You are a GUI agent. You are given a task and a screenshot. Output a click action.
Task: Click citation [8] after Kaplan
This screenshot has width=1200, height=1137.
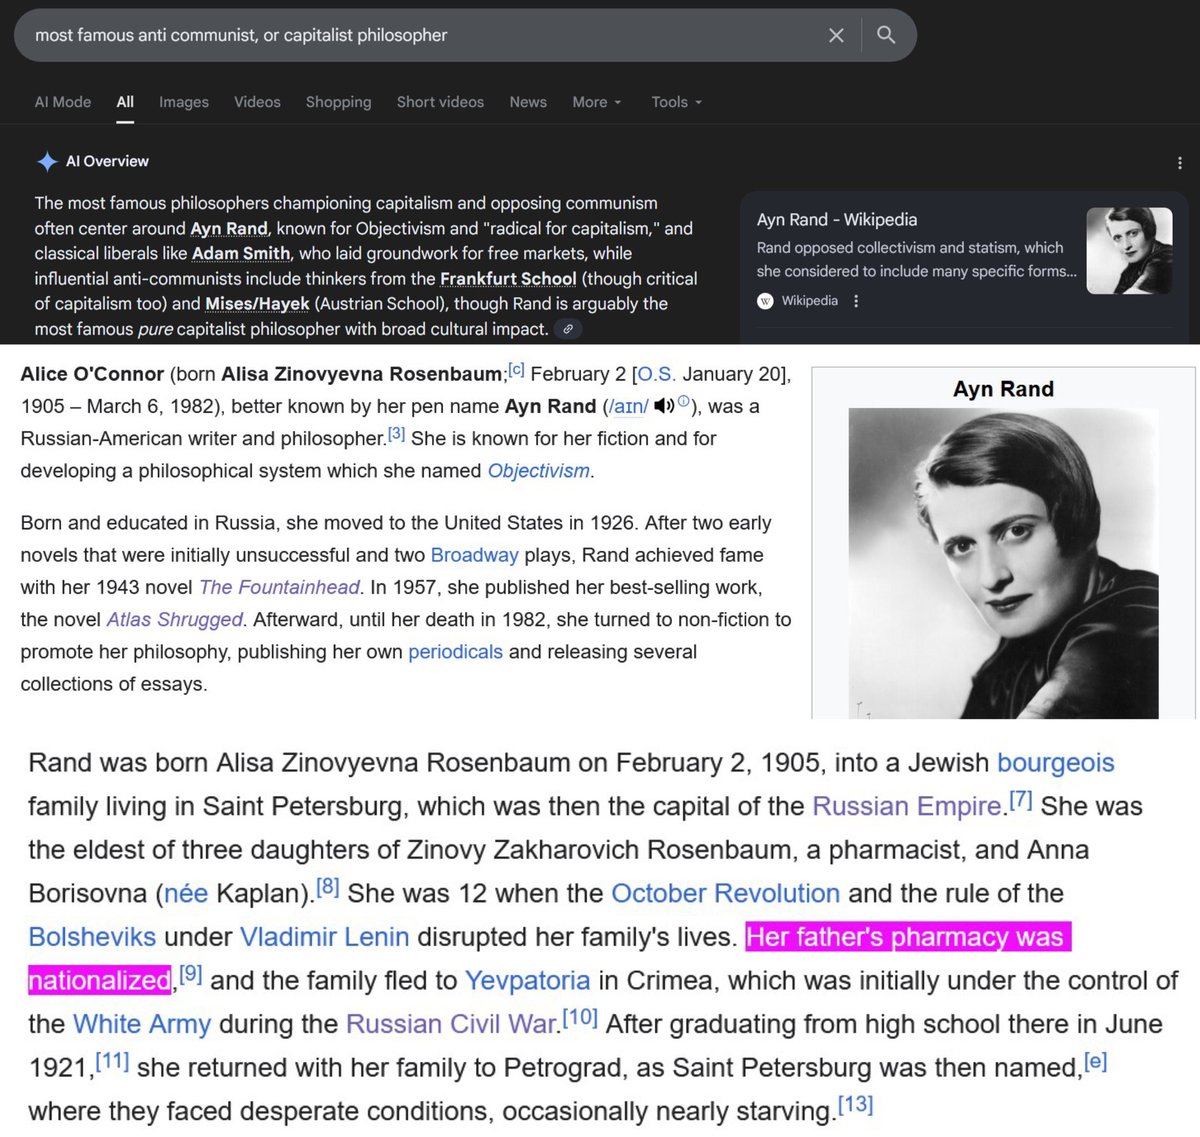coord(328,886)
